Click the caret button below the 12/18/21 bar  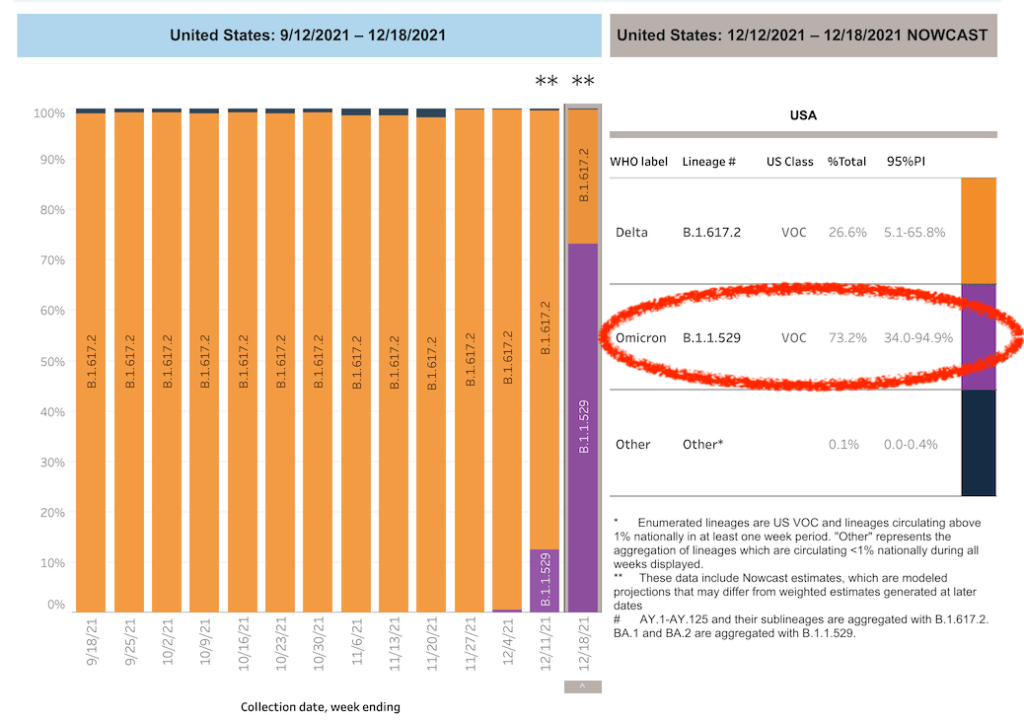tap(583, 687)
